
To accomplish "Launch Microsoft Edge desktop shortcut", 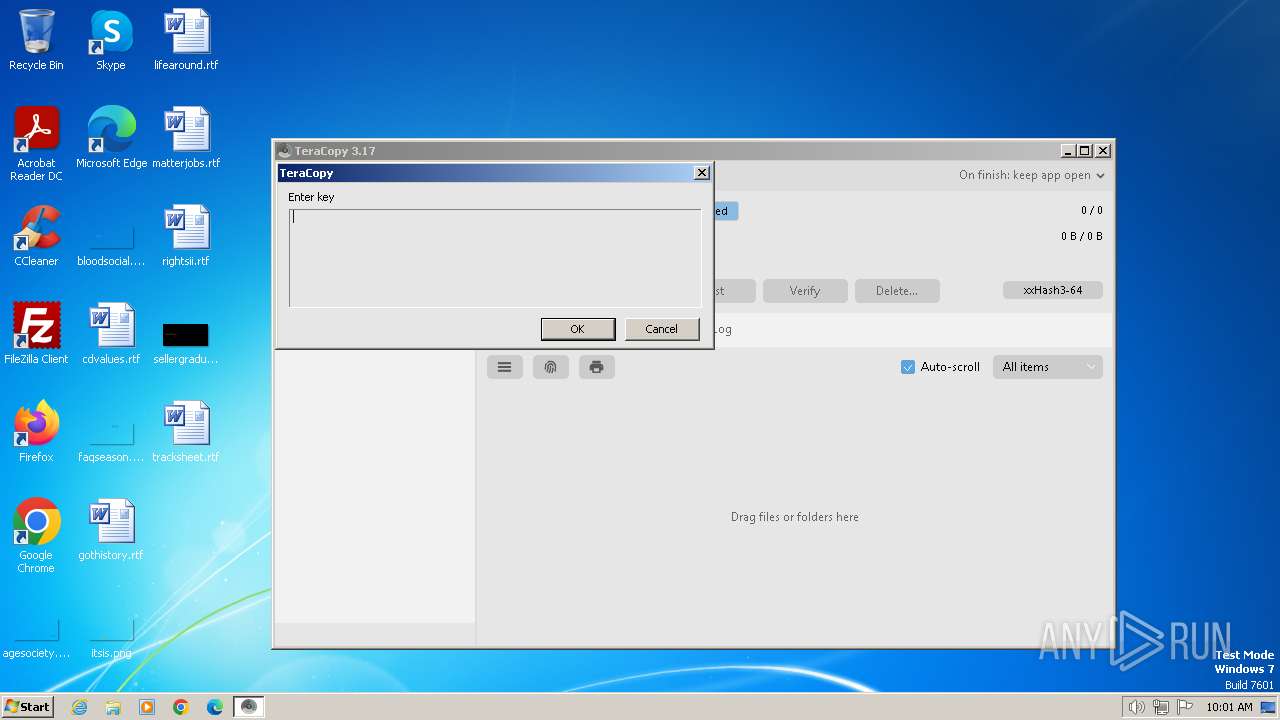I will pos(111,138).
